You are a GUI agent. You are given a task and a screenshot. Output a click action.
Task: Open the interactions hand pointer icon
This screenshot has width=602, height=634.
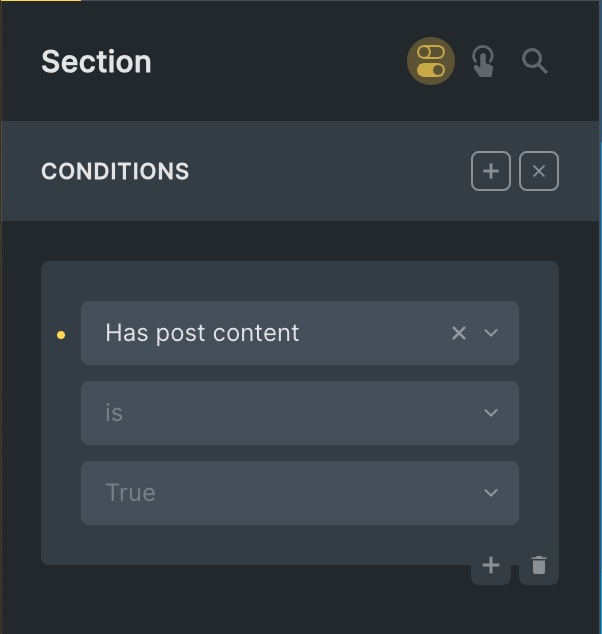pos(484,62)
